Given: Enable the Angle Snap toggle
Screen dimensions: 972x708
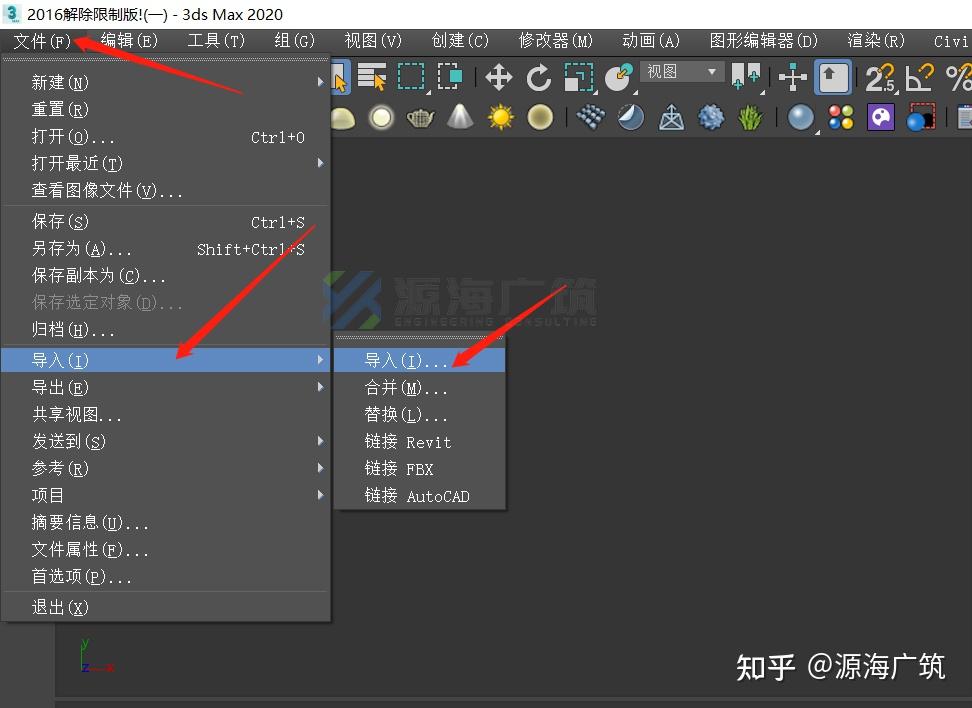Looking at the screenshot, I should [x=919, y=77].
